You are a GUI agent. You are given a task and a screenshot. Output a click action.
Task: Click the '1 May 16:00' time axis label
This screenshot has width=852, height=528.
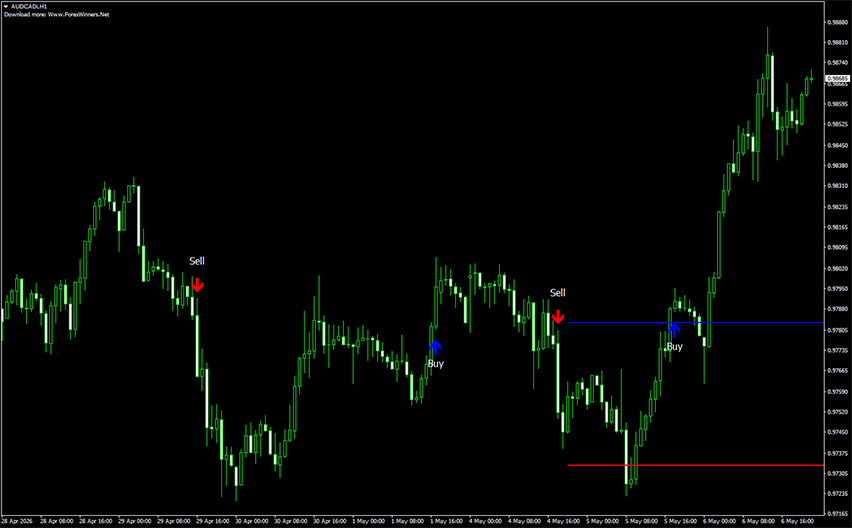[447, 521]
